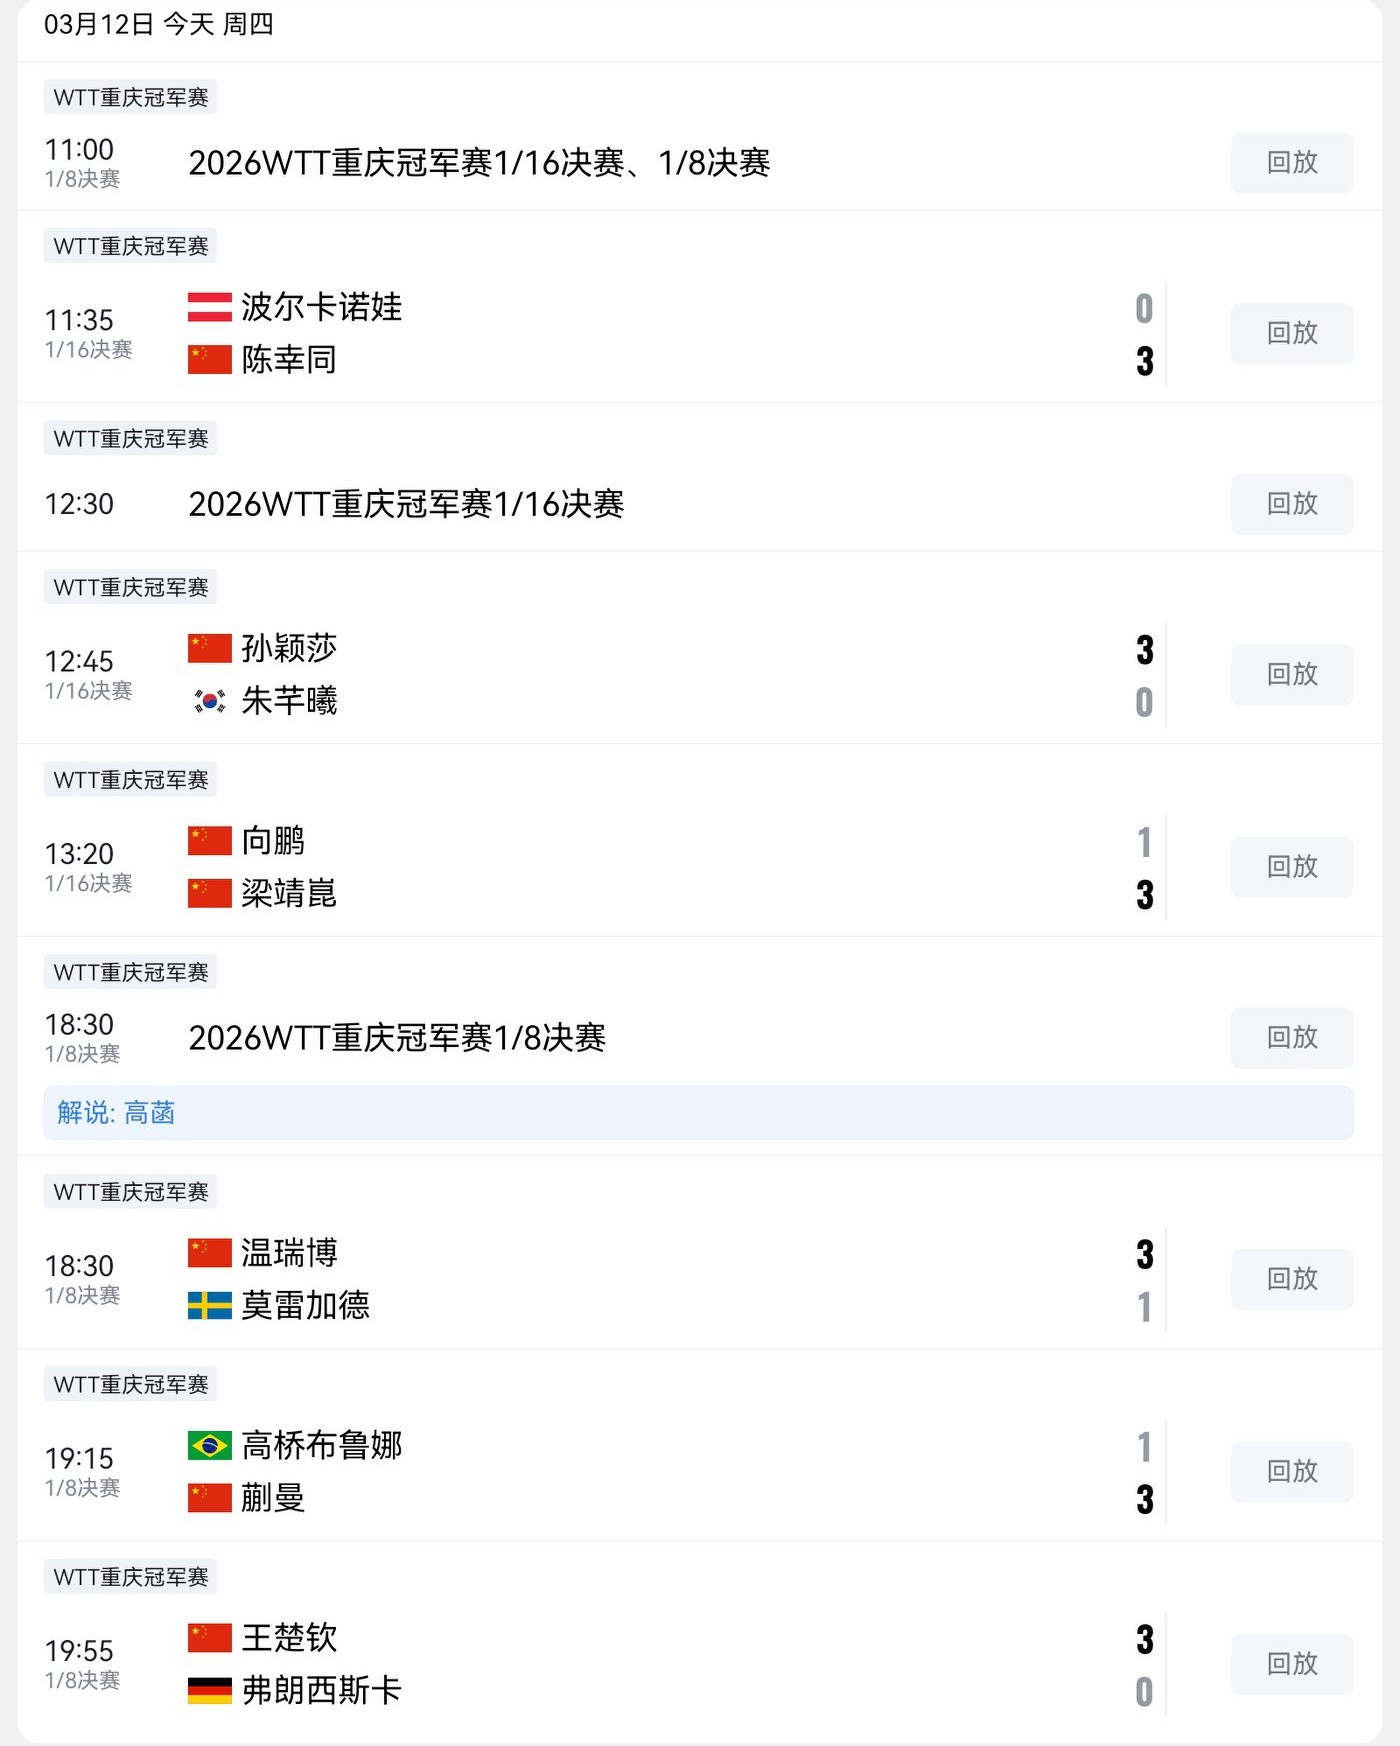This screenshot has width=1400, height=1746.
Task: Click the China flag next to 陈幸同
Action: (x=209, y=360)
